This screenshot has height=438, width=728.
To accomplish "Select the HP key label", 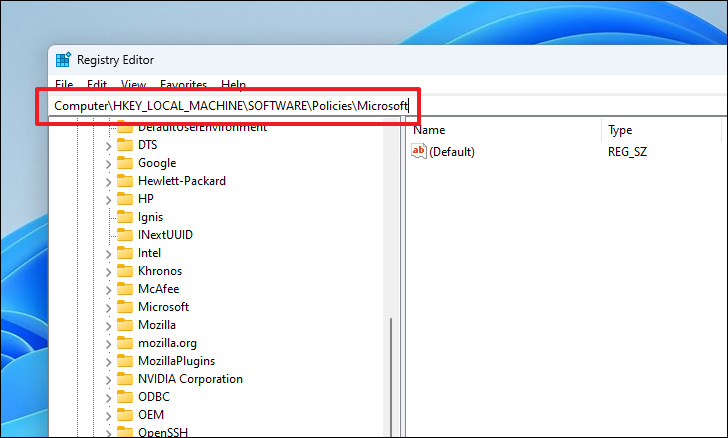I will pos(146,199).
